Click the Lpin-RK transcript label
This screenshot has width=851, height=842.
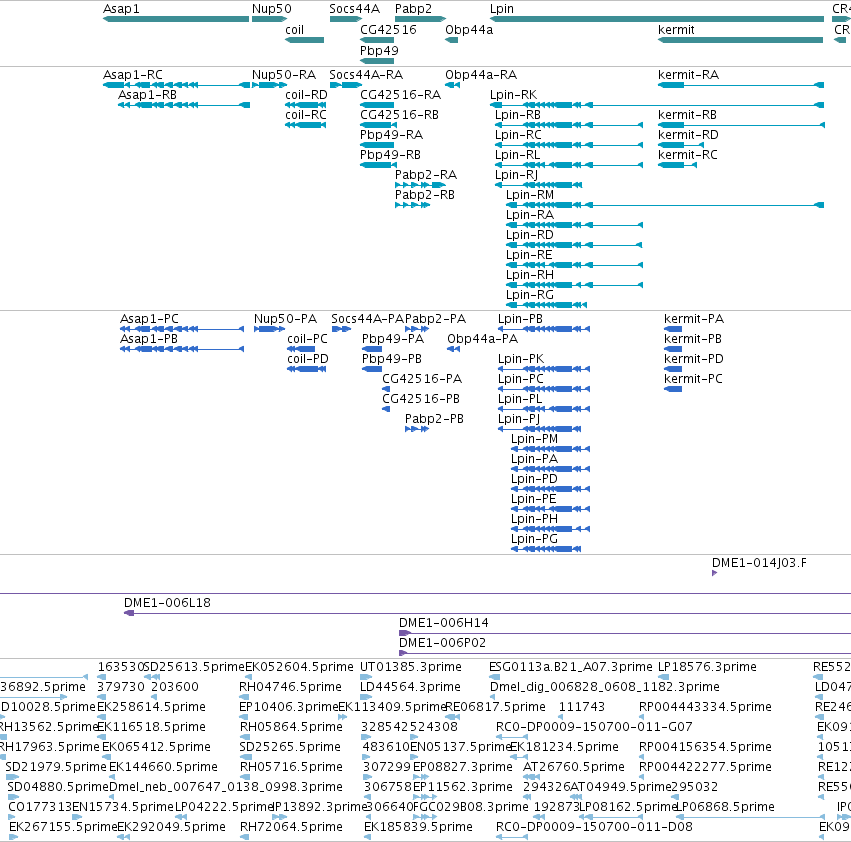tap(513, 95)
